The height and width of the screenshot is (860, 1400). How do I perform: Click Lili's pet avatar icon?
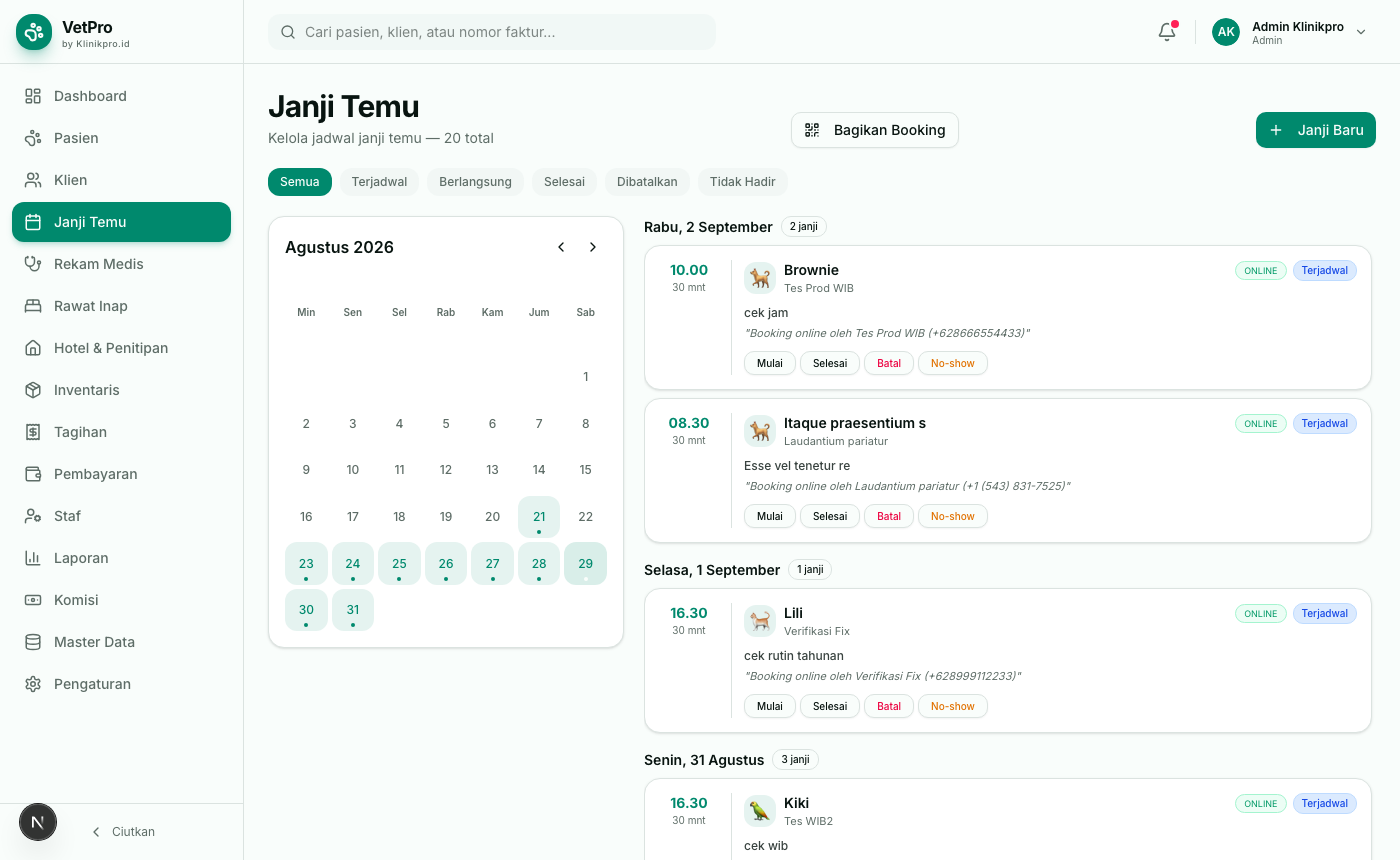point(760,621)
